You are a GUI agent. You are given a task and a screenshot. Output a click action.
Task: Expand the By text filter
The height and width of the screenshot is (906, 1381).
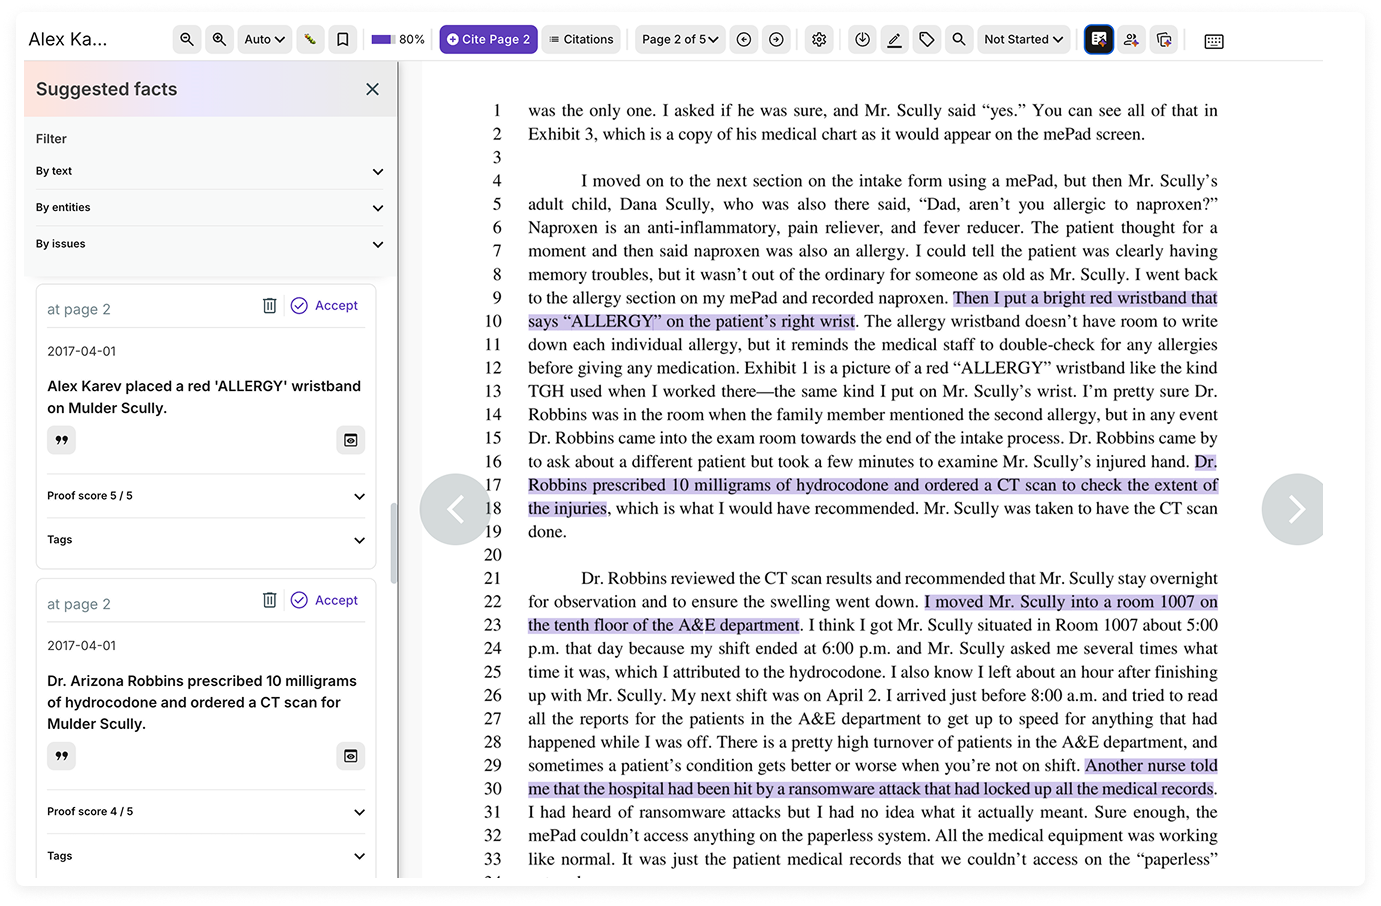click(x=209, y=171)
